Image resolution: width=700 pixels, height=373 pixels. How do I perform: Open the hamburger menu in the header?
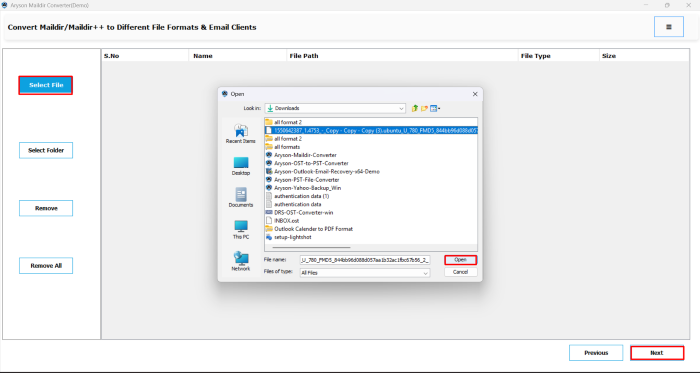(x=668, y=27)
